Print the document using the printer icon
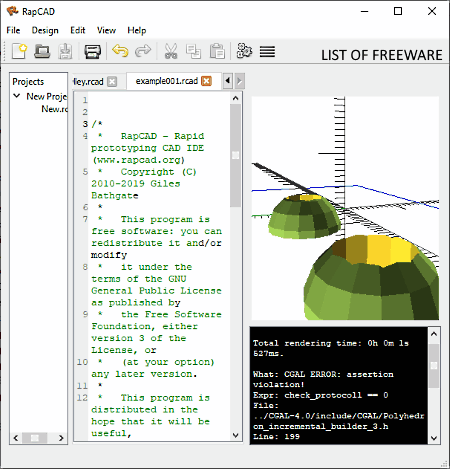The width and height of the screenshot is (450, 469). point(92,52)
